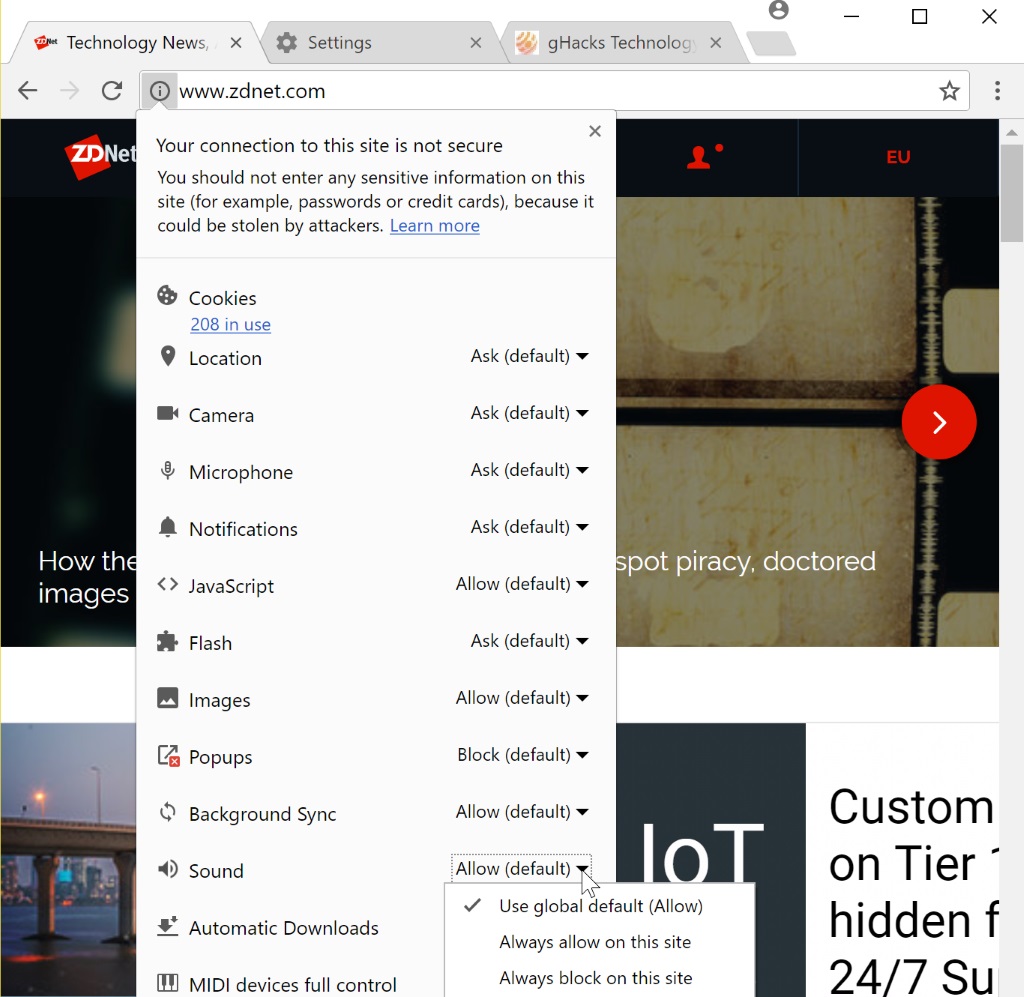Click the EU edition link
This screenshot has height=997, width=1024.
click(x=898, y=157)
